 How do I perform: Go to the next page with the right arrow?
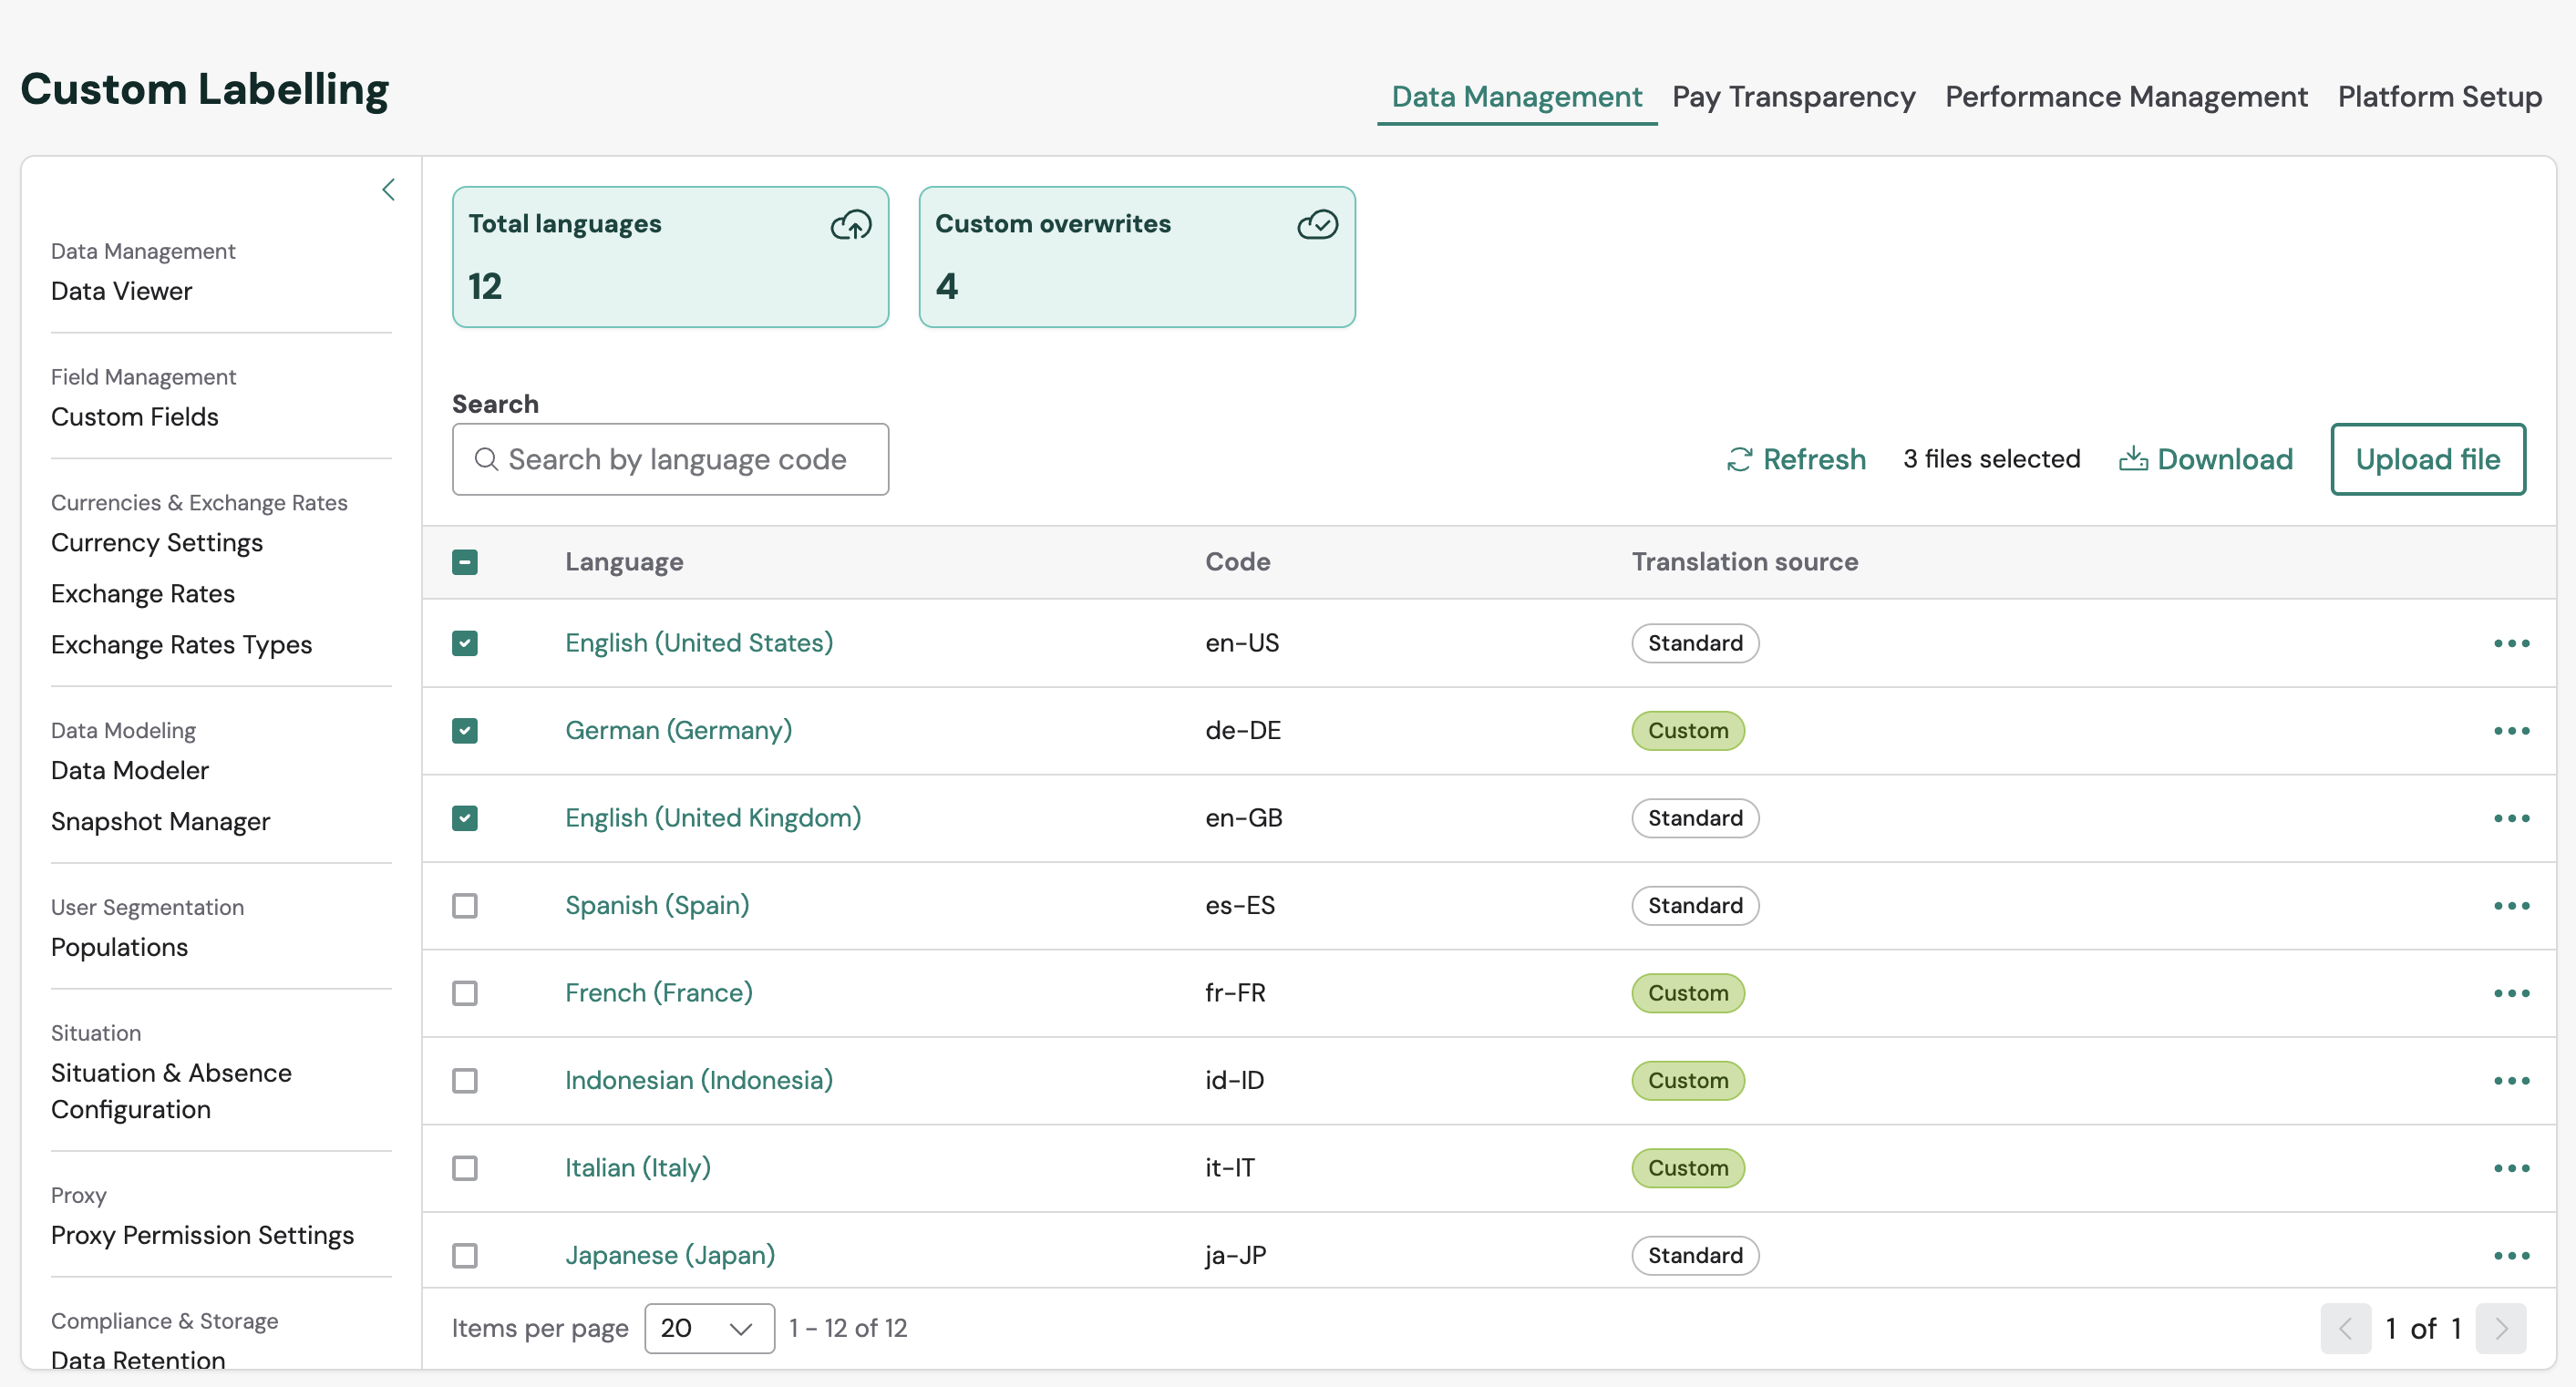(x=2500, y=1328)
